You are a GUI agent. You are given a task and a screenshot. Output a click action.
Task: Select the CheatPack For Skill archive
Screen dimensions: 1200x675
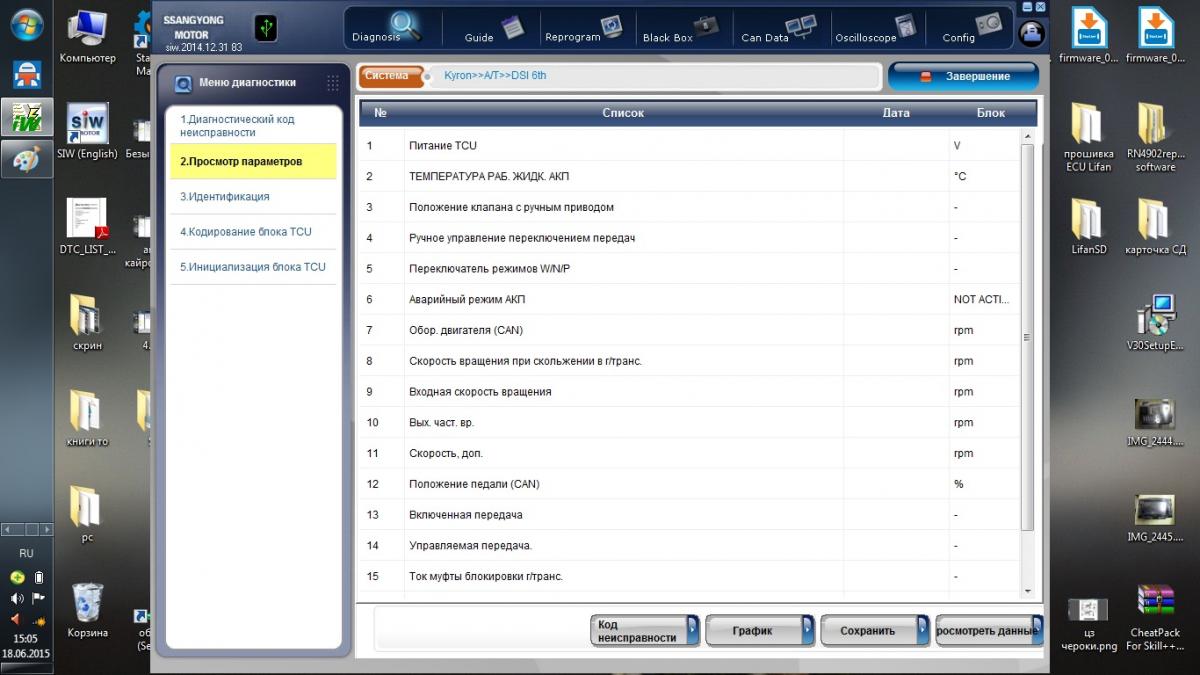pyautogui.click(x=1155, y=617)
